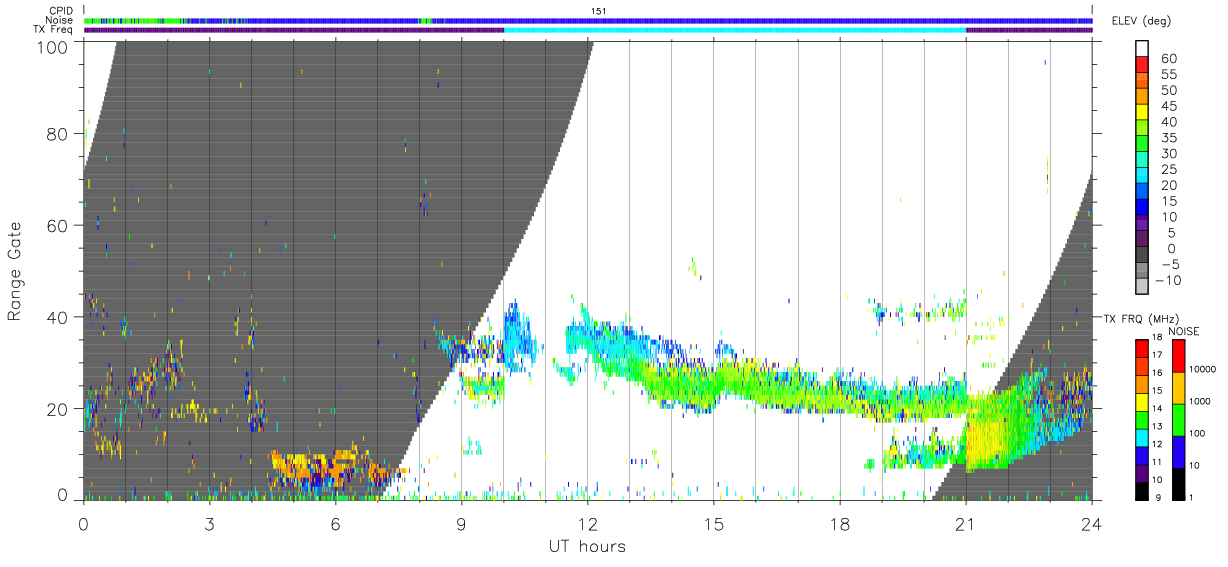
Task: Click the 35 label on the ELEV scale
Action: [x=1170, y=138]
